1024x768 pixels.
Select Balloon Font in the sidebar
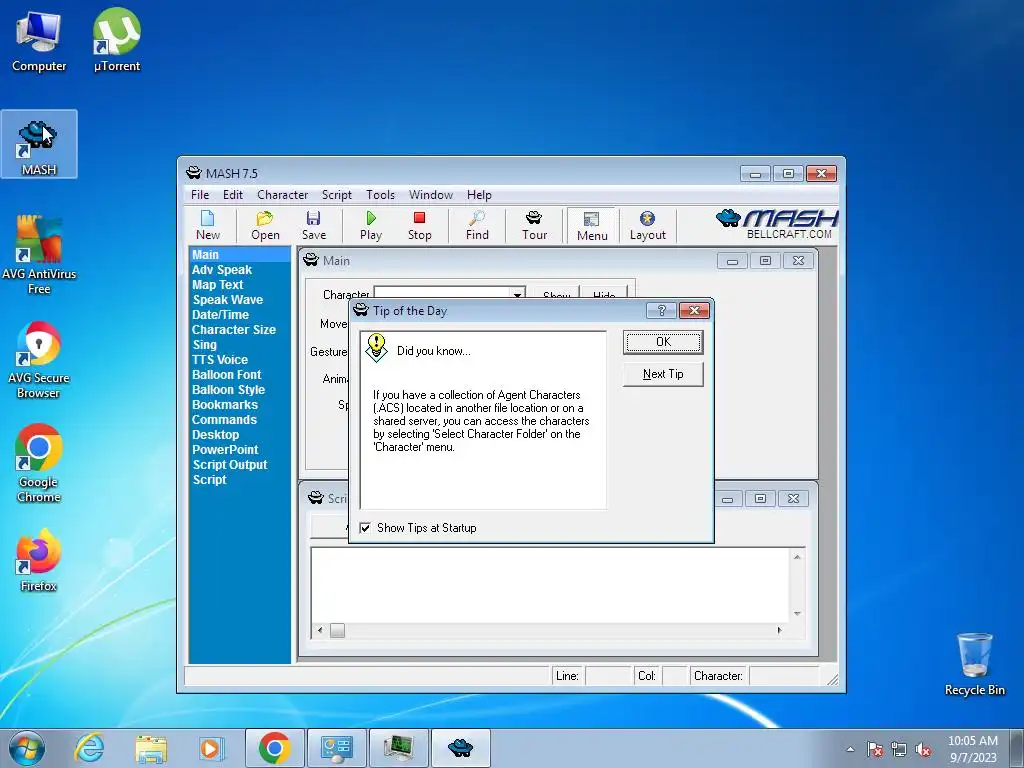[226, 375]
